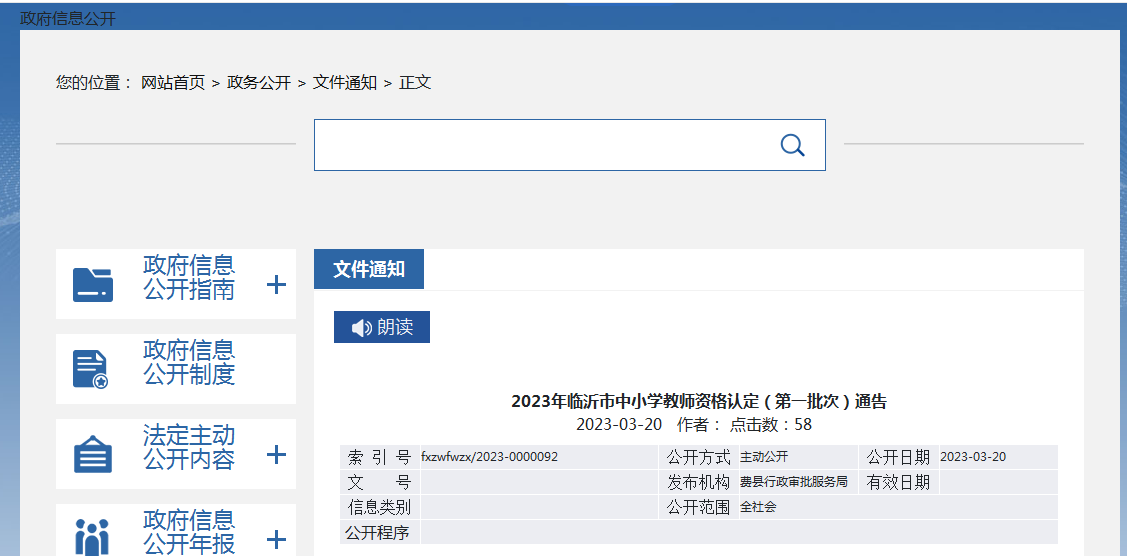This screenshot has width=1127, height=556.
Task: Open 政府信息公开制度 menu text
Action: click(x=189, y=363)
